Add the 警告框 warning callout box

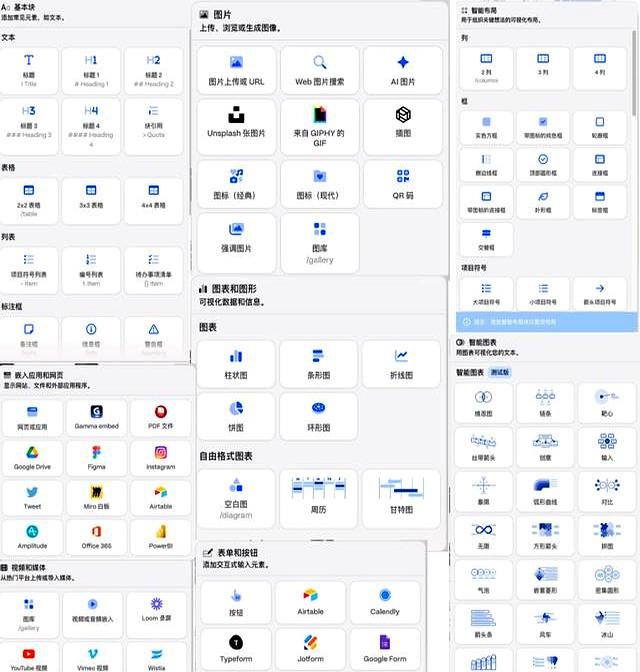153,336
